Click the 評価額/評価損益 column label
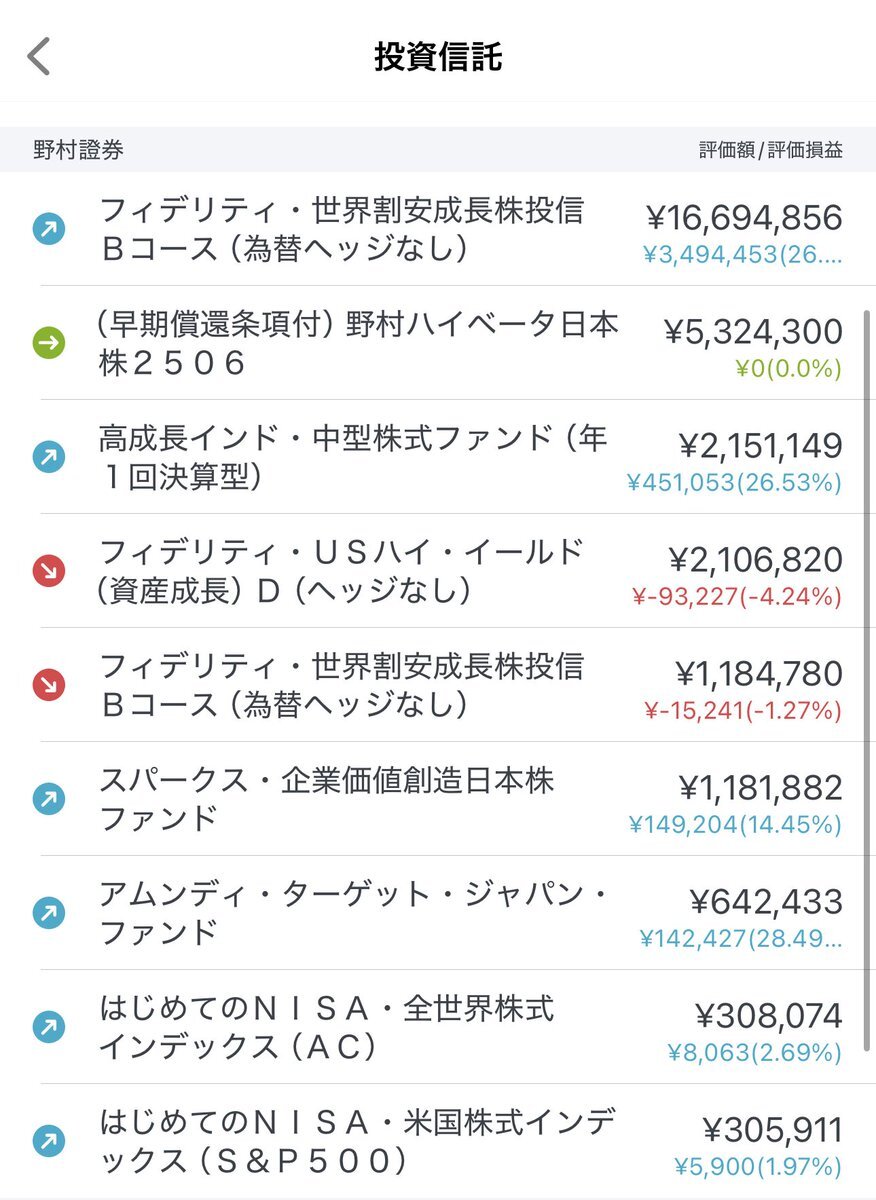This screenshot has height=1200, width=876. (x=771, y=151)
